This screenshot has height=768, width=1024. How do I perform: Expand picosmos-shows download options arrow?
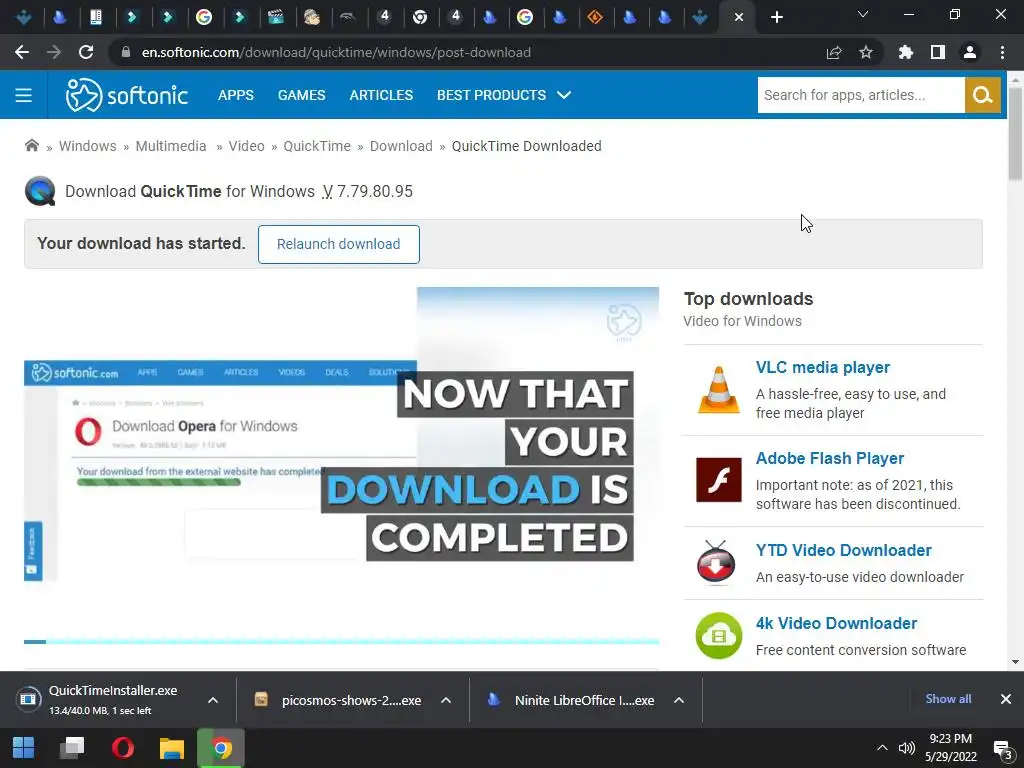tap(446, 700)
